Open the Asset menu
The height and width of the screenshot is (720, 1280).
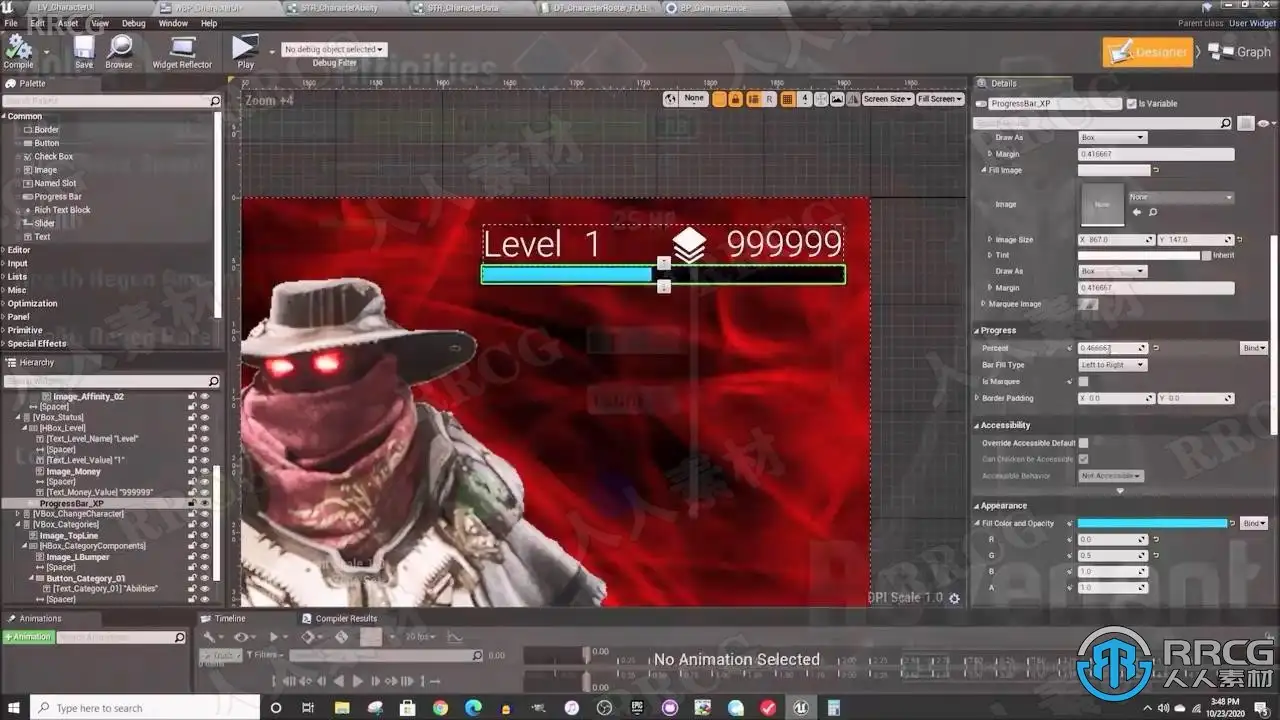68,23
